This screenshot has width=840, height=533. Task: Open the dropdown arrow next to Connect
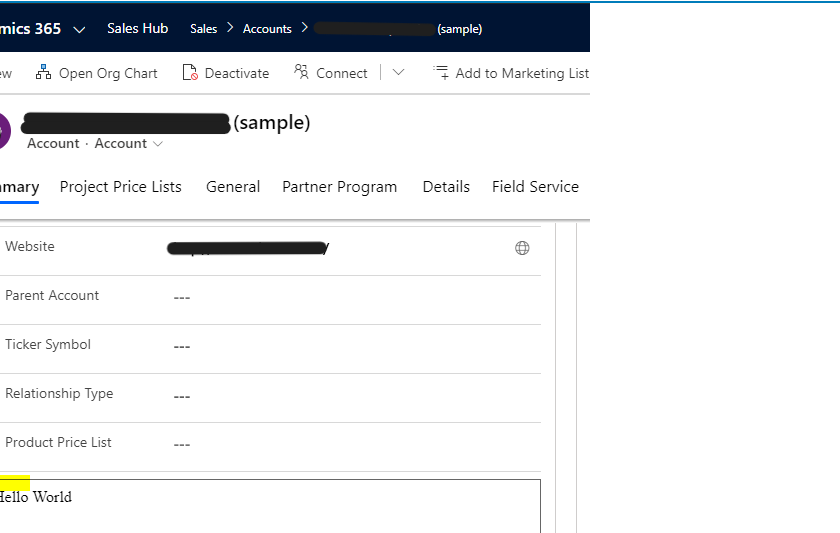[398, 72]
